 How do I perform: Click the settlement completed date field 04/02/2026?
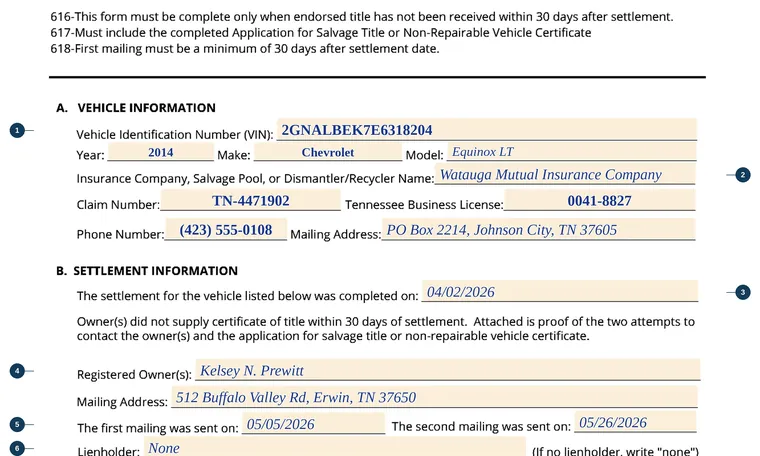point(560,291)
